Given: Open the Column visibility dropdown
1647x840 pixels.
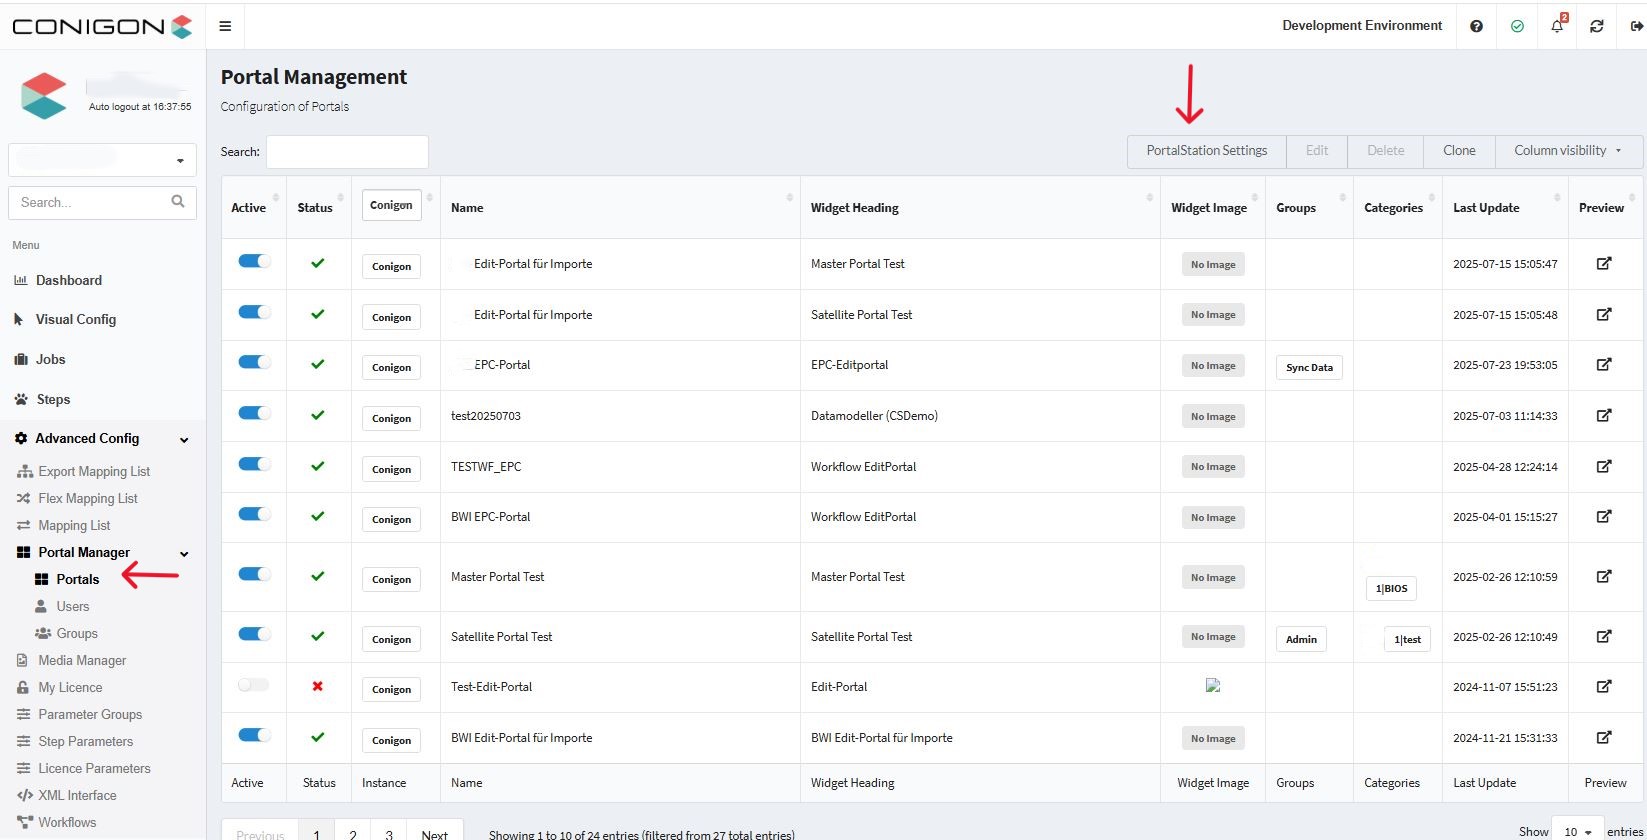Looking at the screenshot, I should [1567, 151].
